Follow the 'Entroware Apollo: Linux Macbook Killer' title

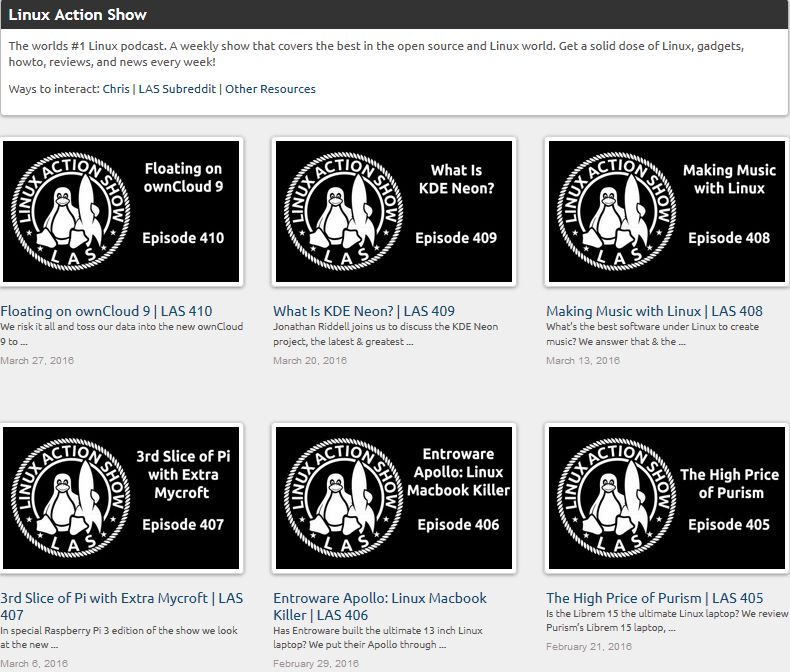pos(380,607)
